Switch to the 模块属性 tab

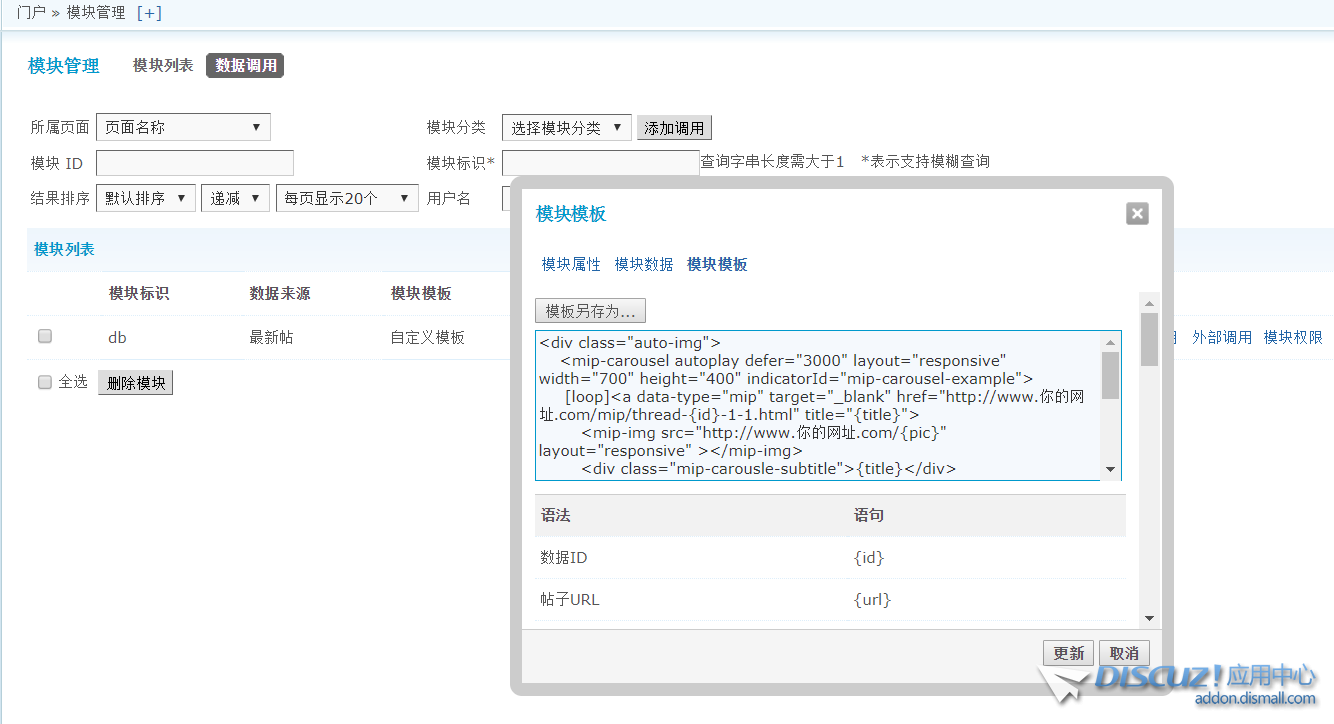571,264
